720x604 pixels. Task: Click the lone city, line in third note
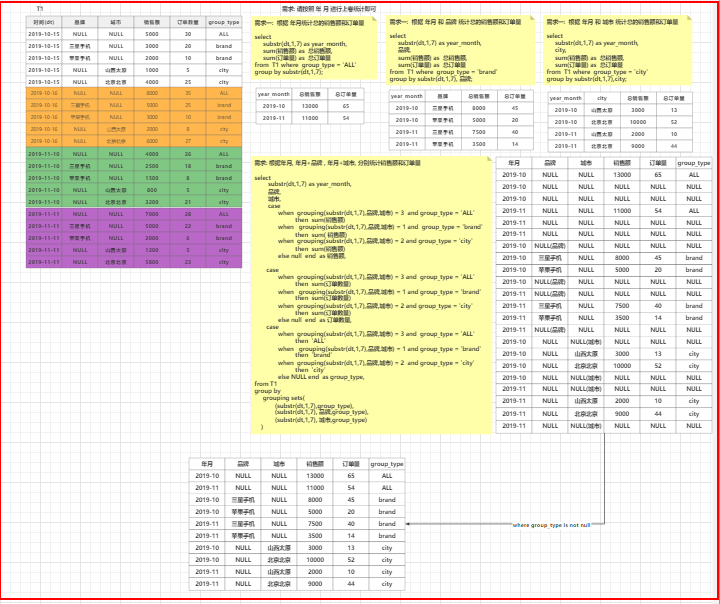click(560, 50)
